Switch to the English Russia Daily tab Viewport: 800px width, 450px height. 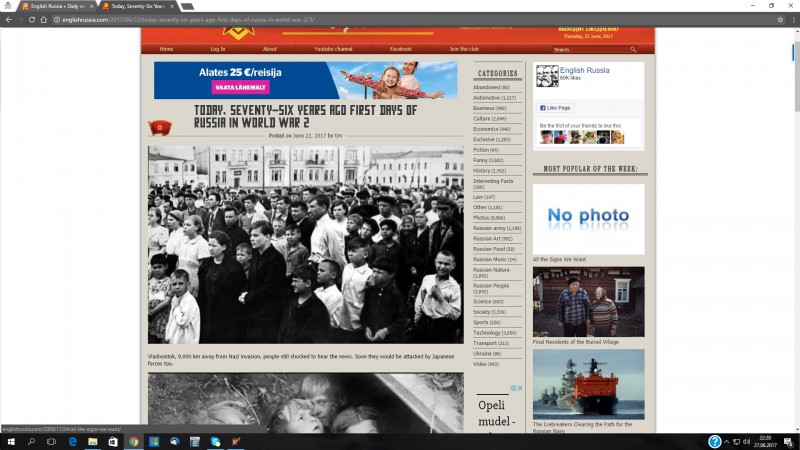[55, 6]
